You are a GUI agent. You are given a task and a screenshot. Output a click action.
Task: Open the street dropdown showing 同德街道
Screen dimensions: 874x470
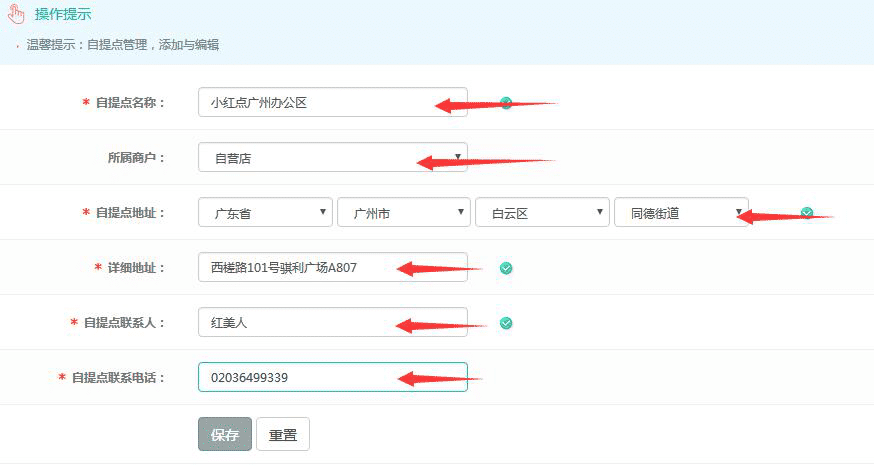click(680, 212)
